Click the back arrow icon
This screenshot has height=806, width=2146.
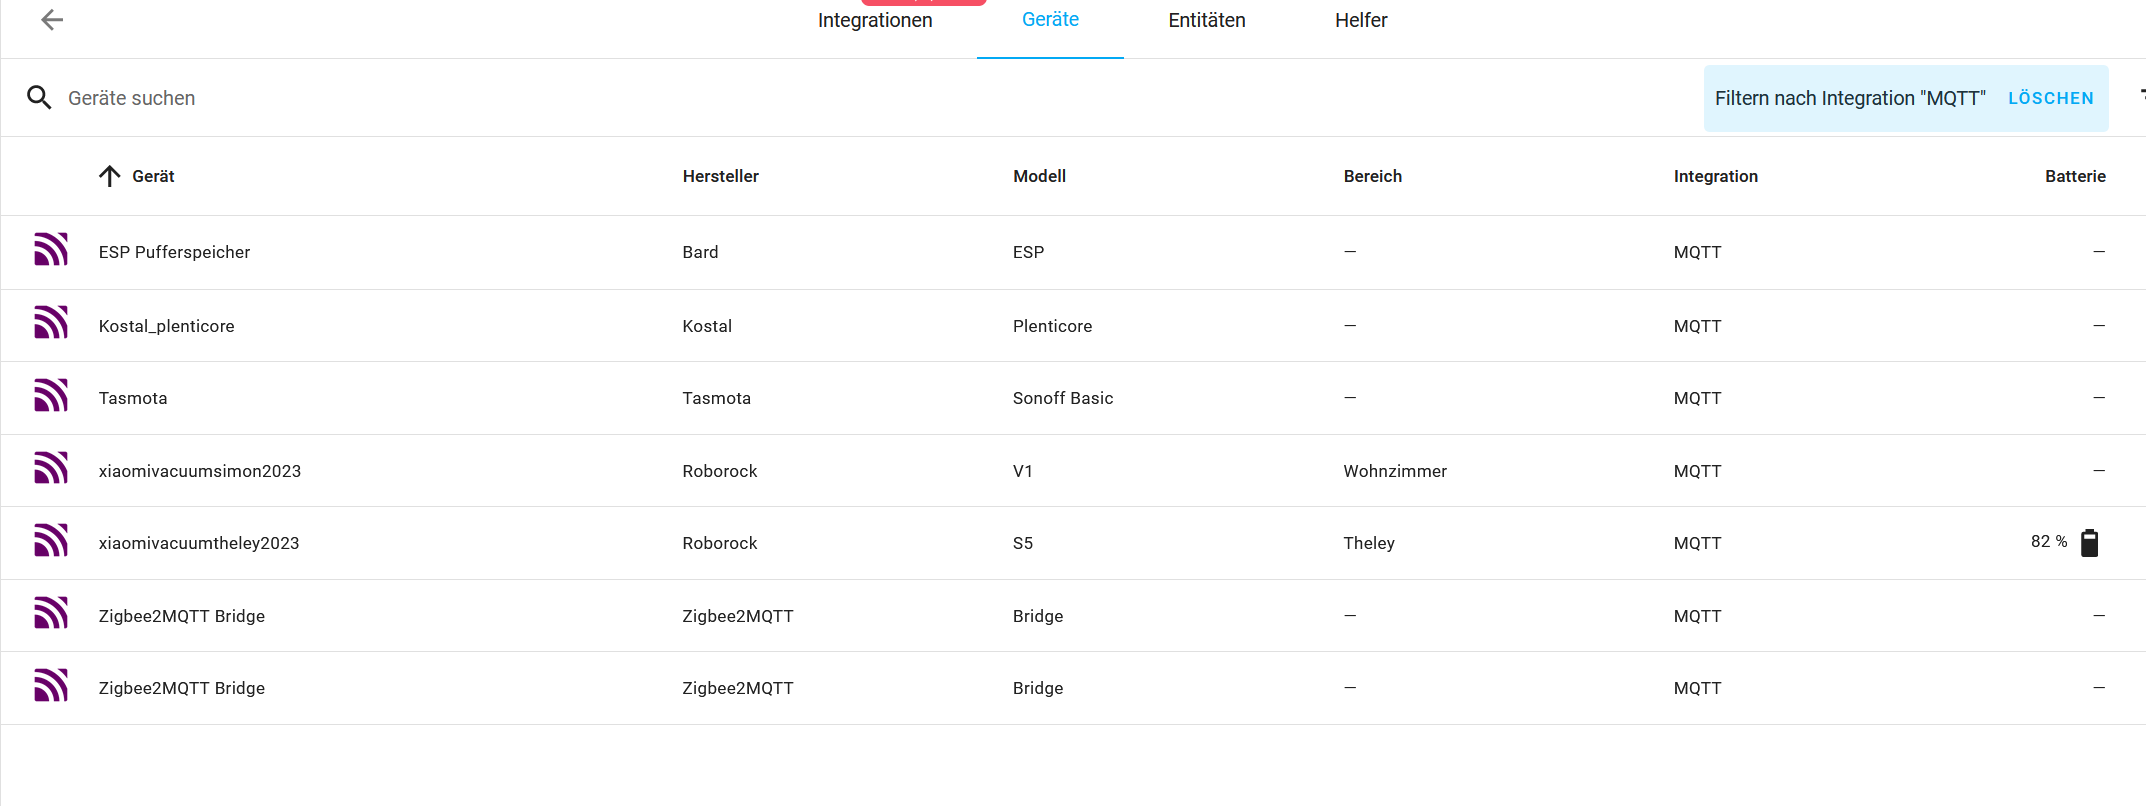click(52, 20)
